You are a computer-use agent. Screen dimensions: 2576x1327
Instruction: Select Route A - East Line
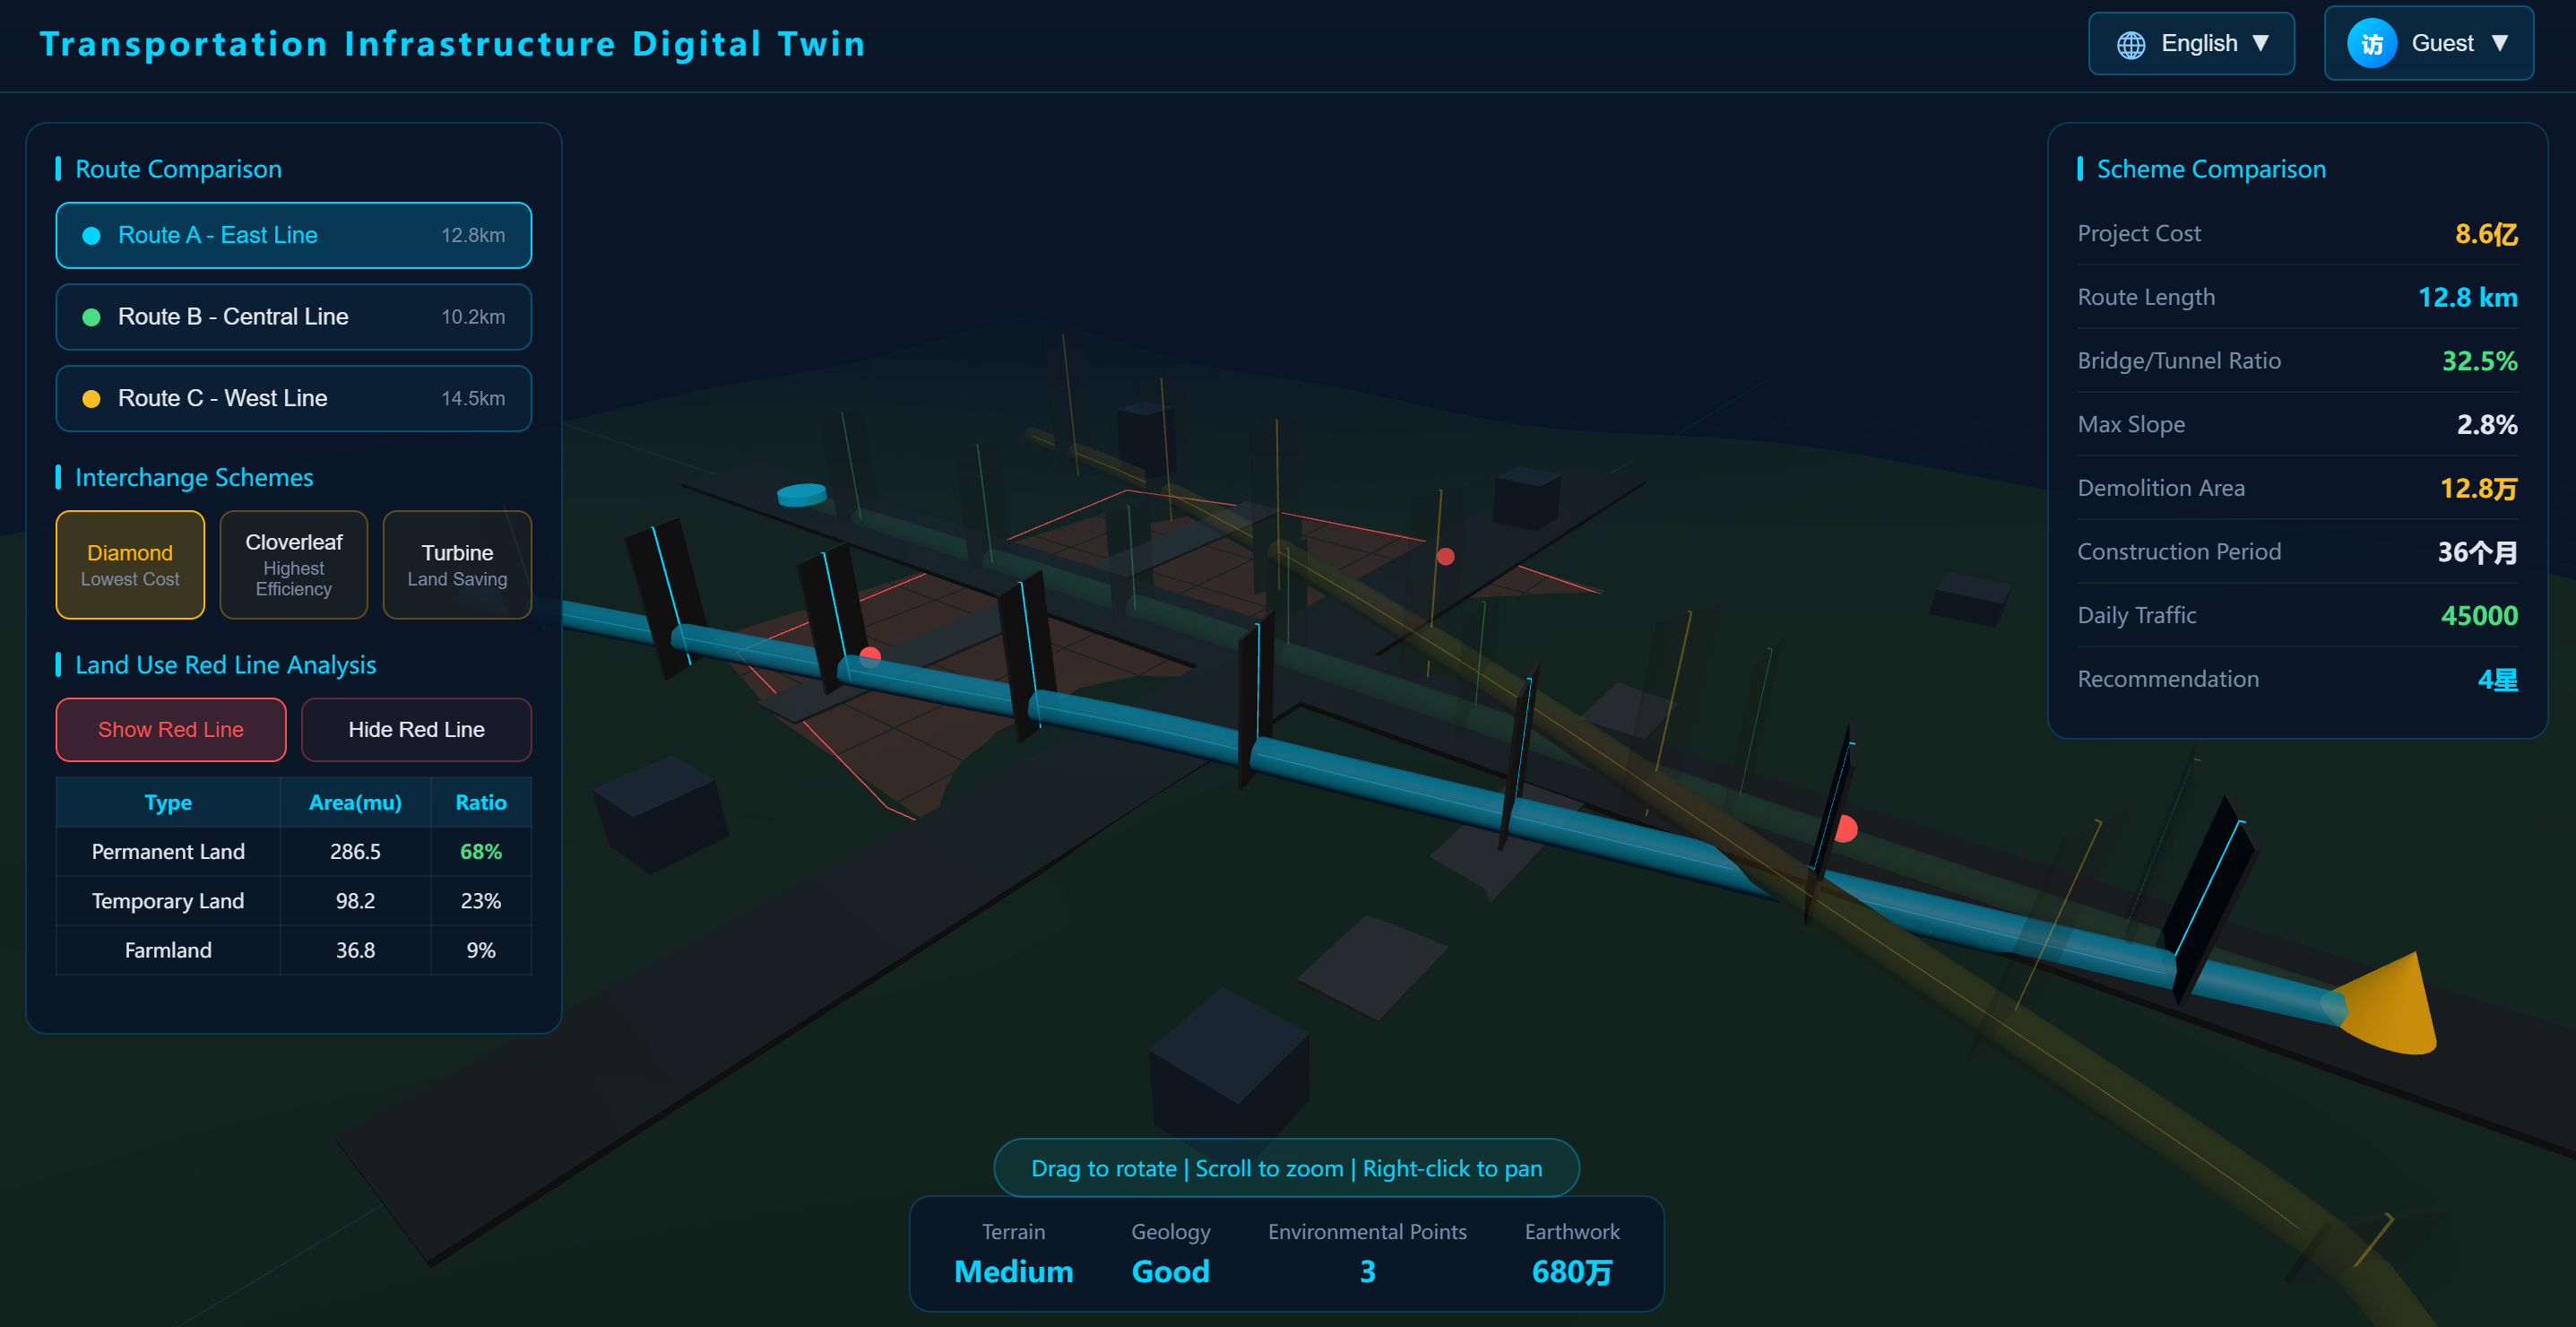[x=293, y=236]
